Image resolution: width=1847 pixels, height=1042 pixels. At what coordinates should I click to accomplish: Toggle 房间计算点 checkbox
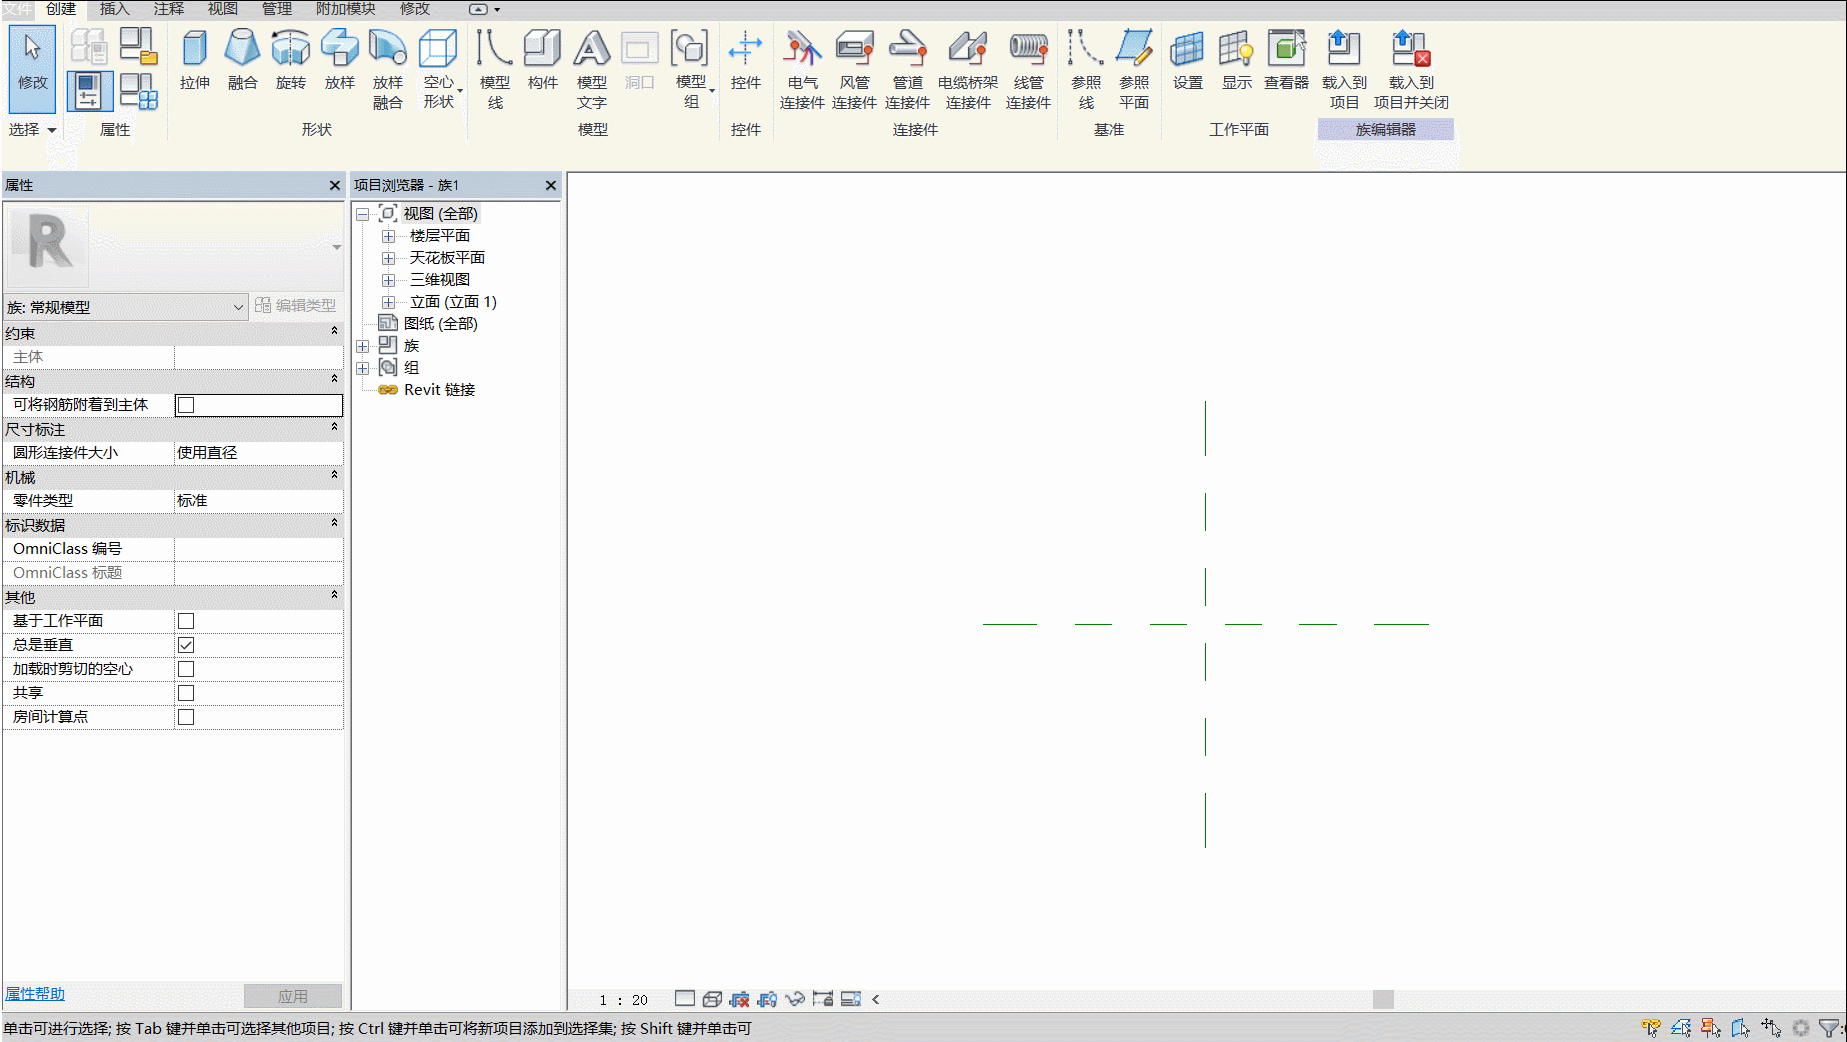pos(186,717)
